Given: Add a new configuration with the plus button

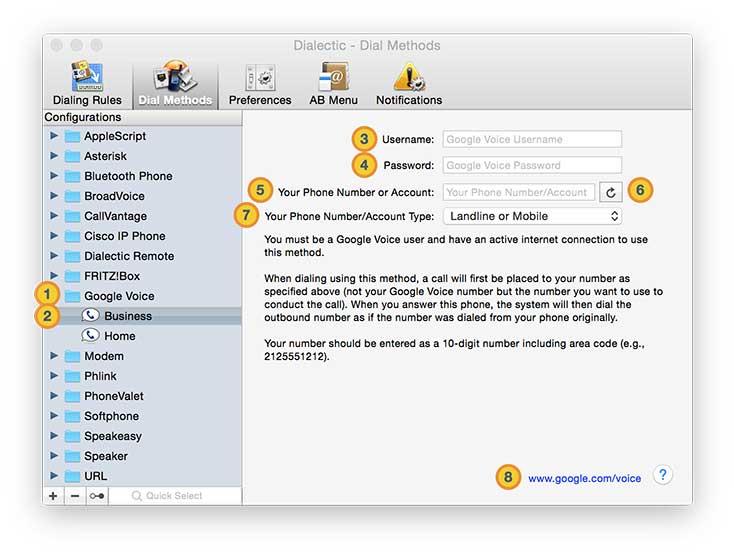Looking at the screenshot, I should [53, 496].
